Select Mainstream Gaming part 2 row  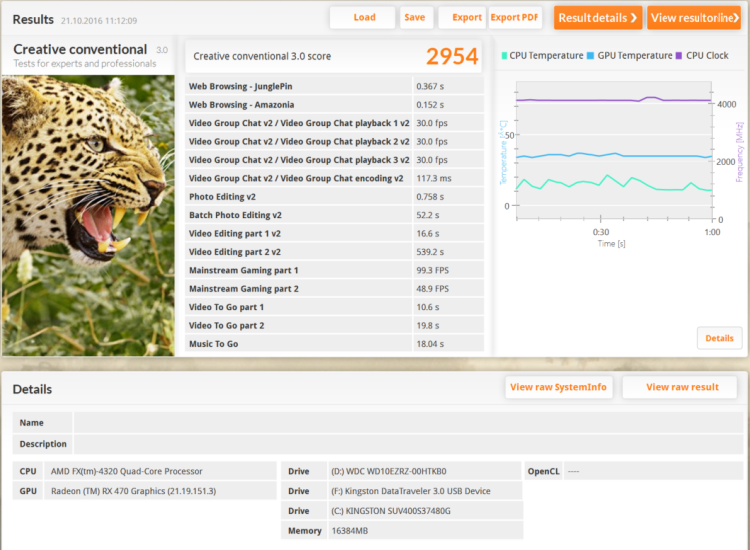(334, 288)
